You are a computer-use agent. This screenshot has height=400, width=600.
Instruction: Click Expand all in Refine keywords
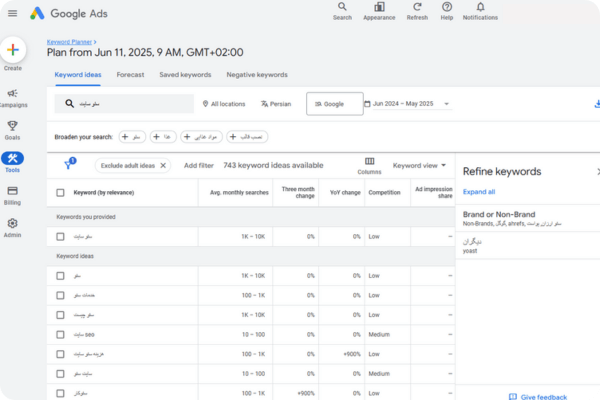(479, 192)
